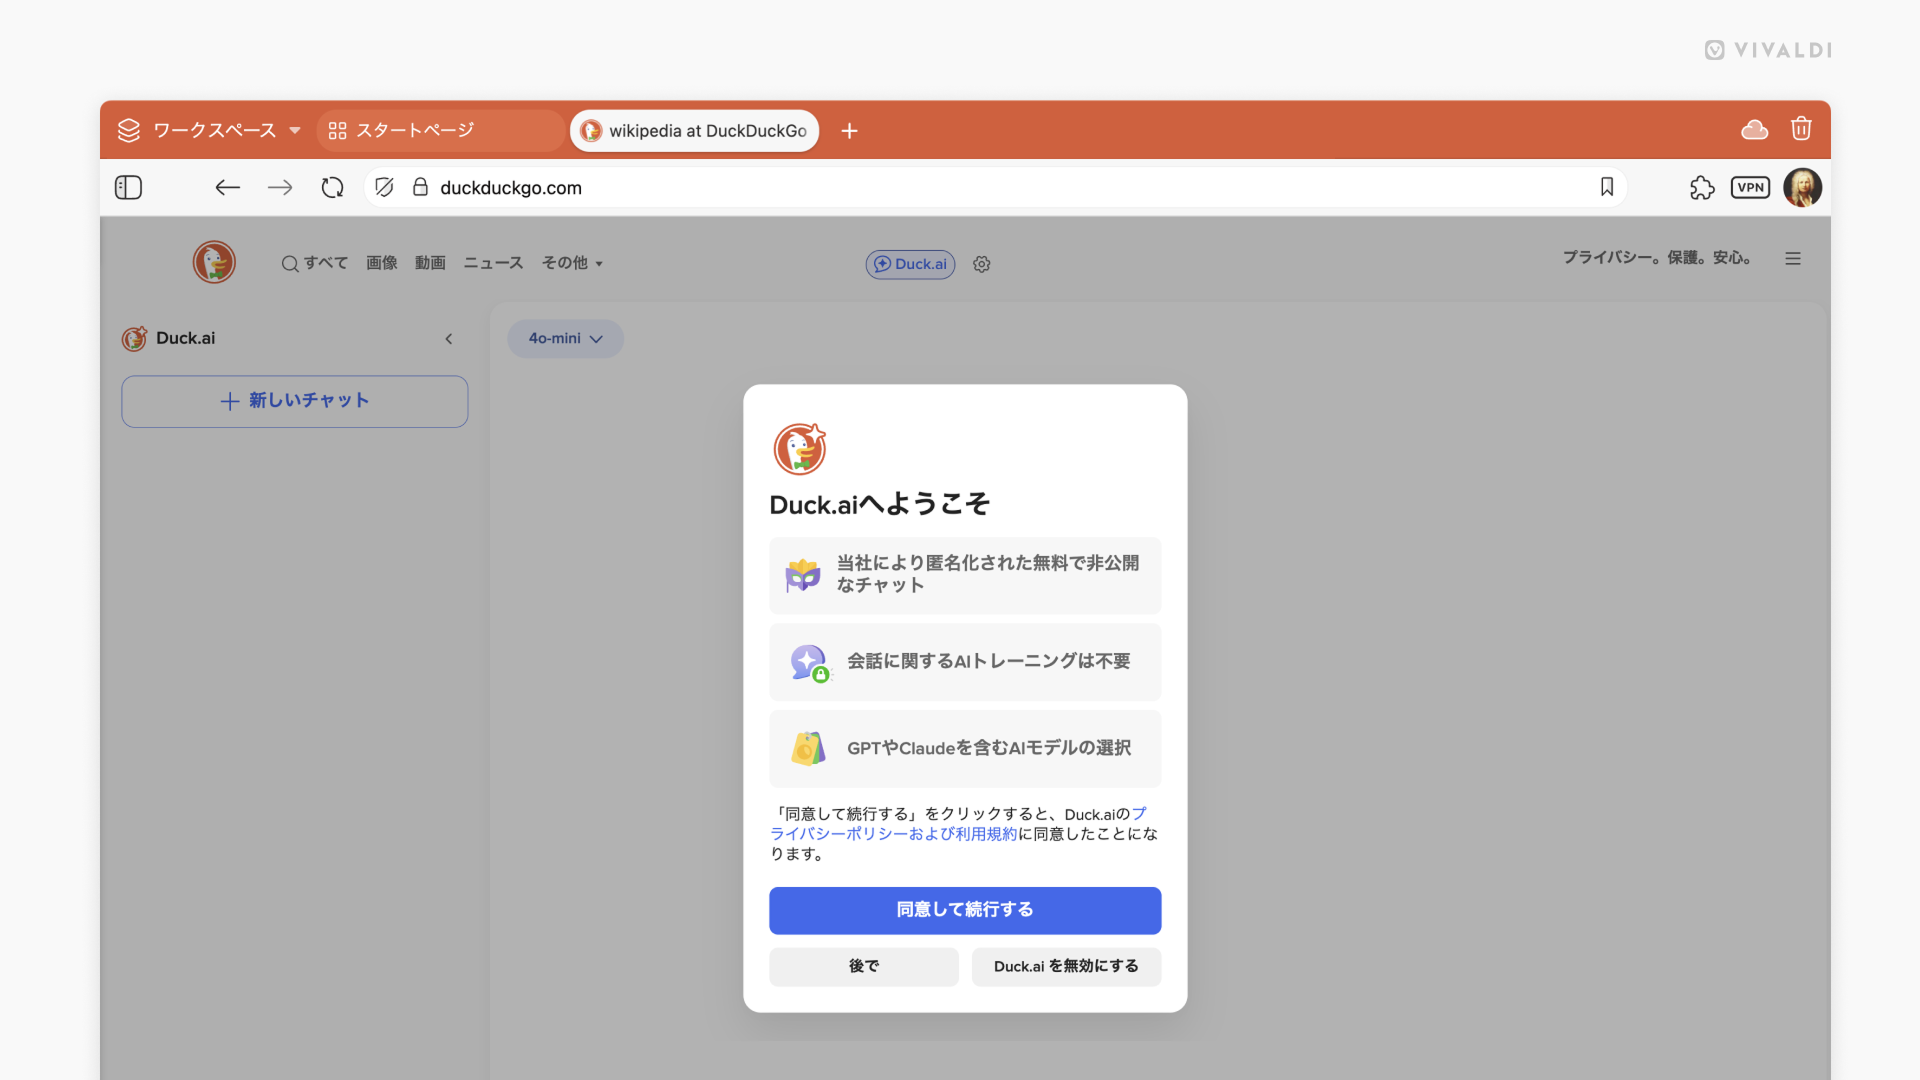Select the ニュース search category
Viewport: 1920px width, 1080px height.
(x=493, y=263)
